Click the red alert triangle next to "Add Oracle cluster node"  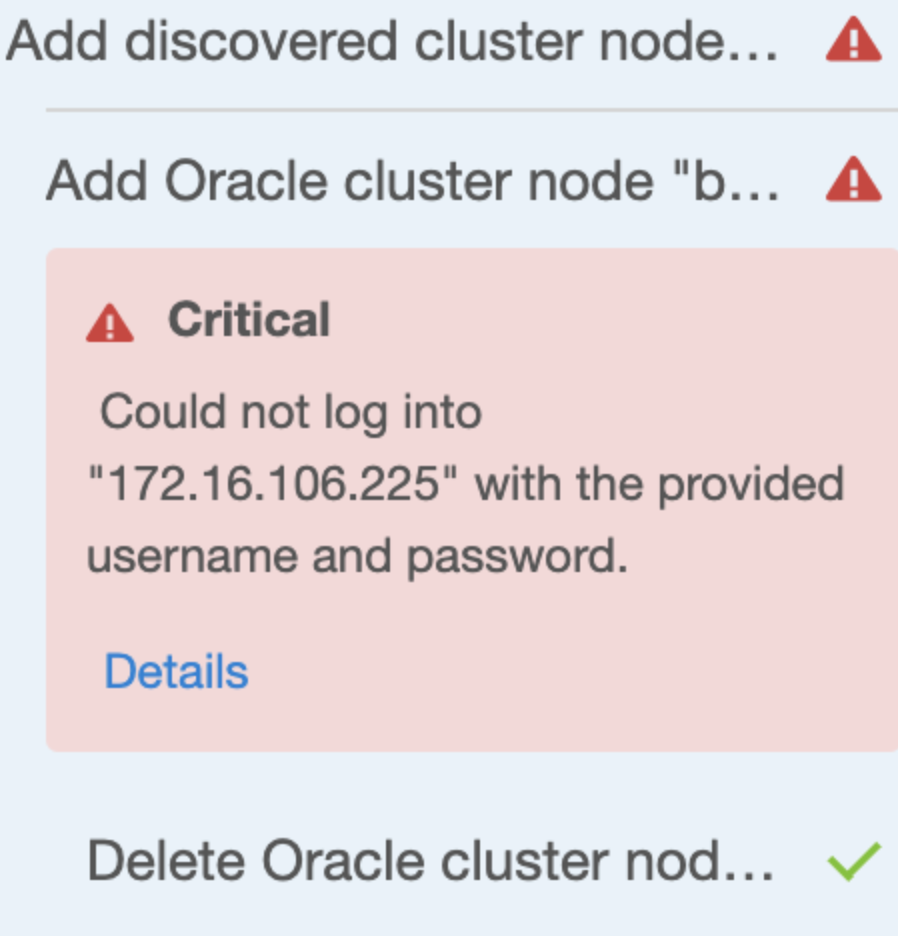pos(851,180)
